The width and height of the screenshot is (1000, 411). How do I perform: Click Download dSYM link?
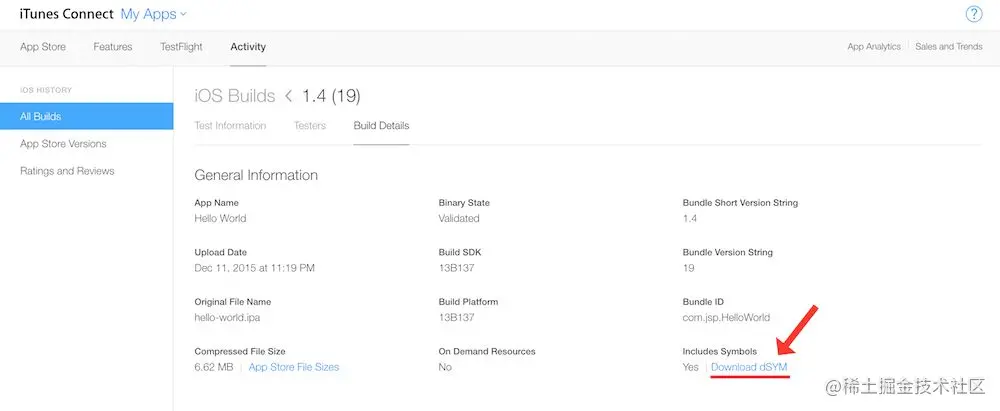tap(749, 367)
